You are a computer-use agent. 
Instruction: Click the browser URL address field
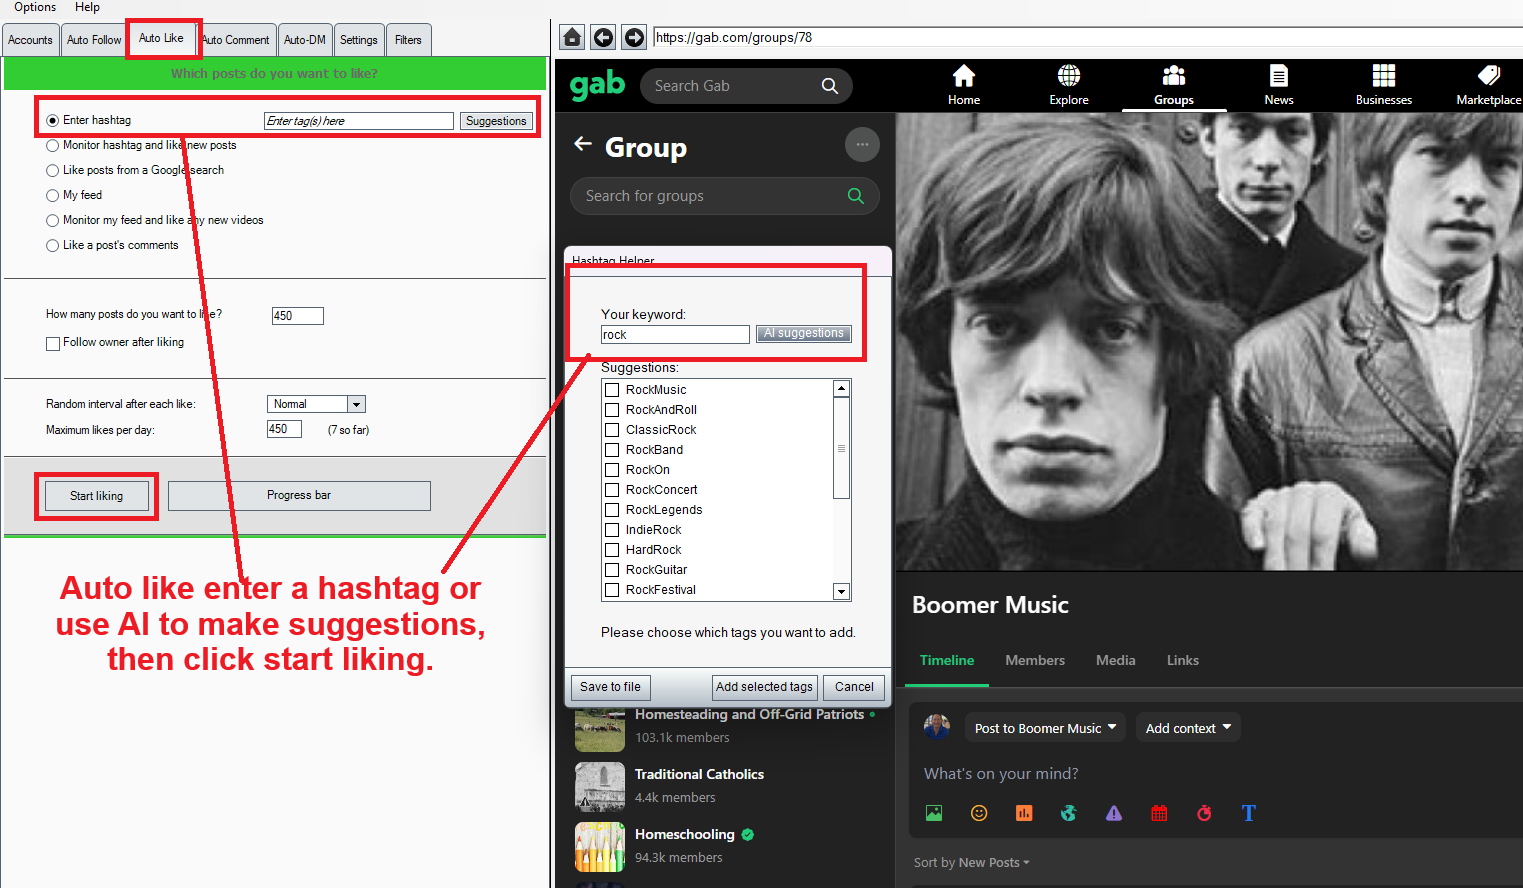coord(1088,38)
